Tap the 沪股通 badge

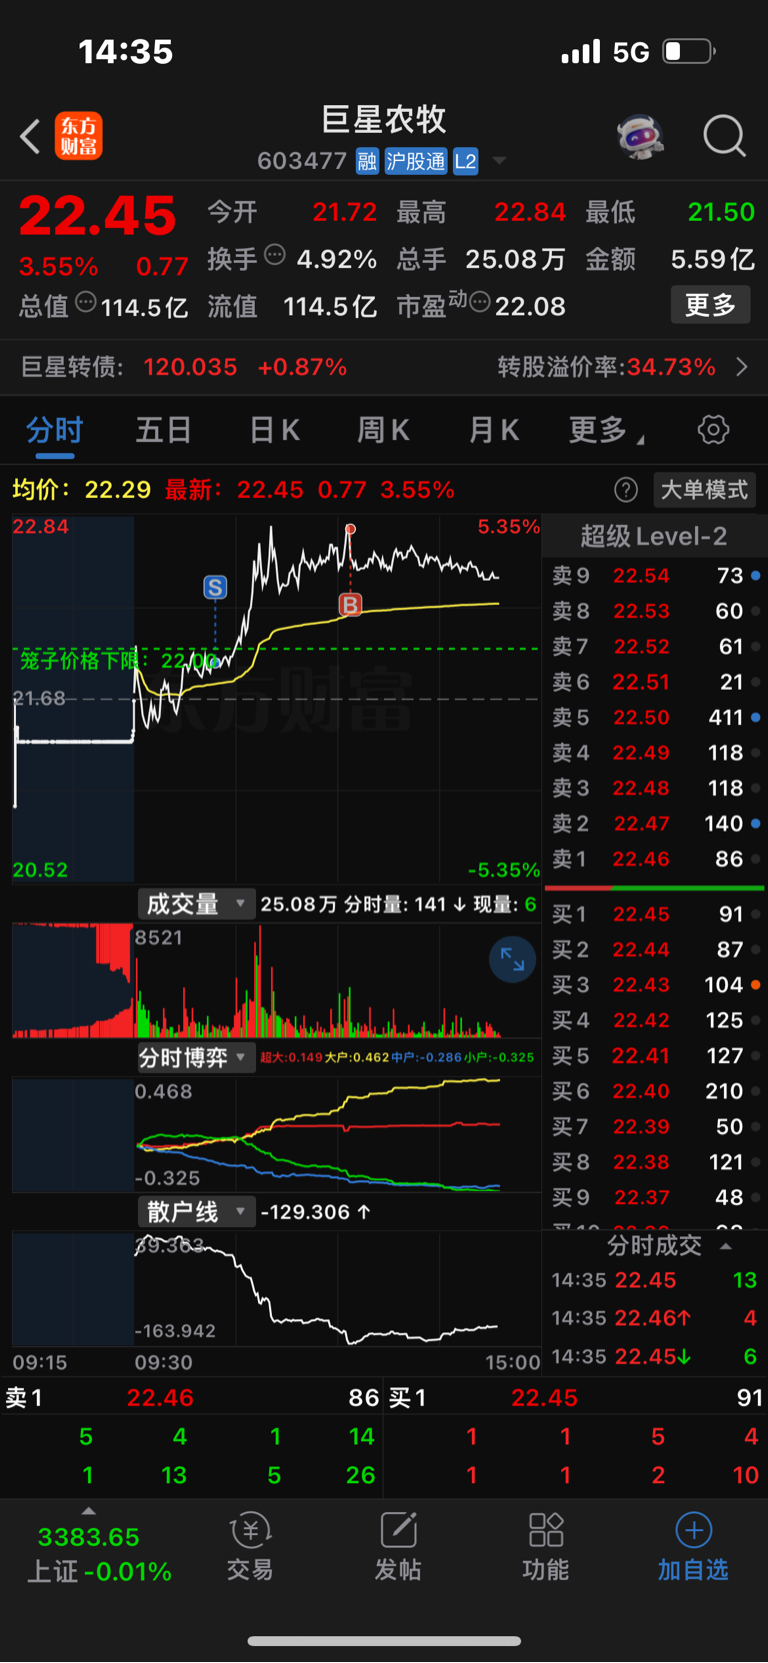point(416,162)
